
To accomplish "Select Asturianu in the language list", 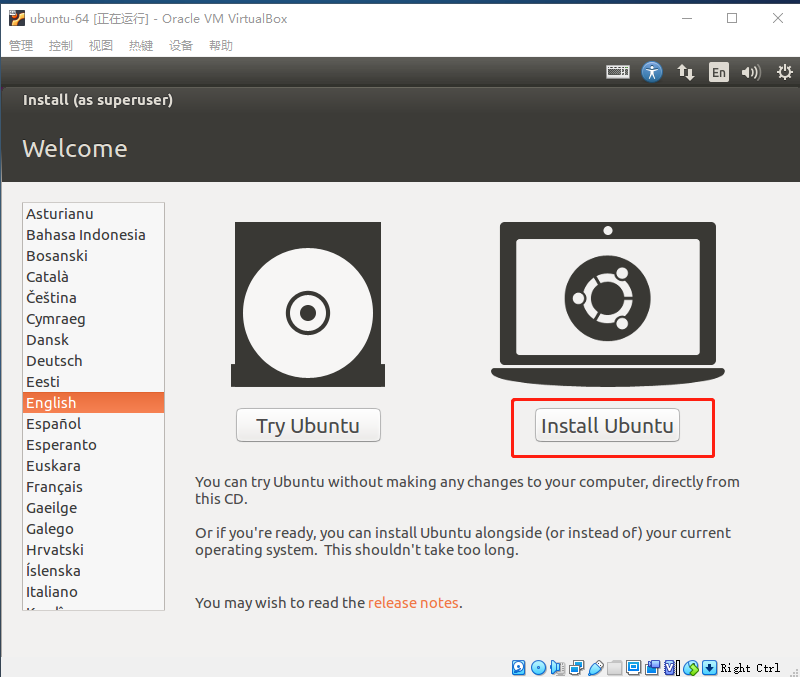I will click(x=93, y=214).
